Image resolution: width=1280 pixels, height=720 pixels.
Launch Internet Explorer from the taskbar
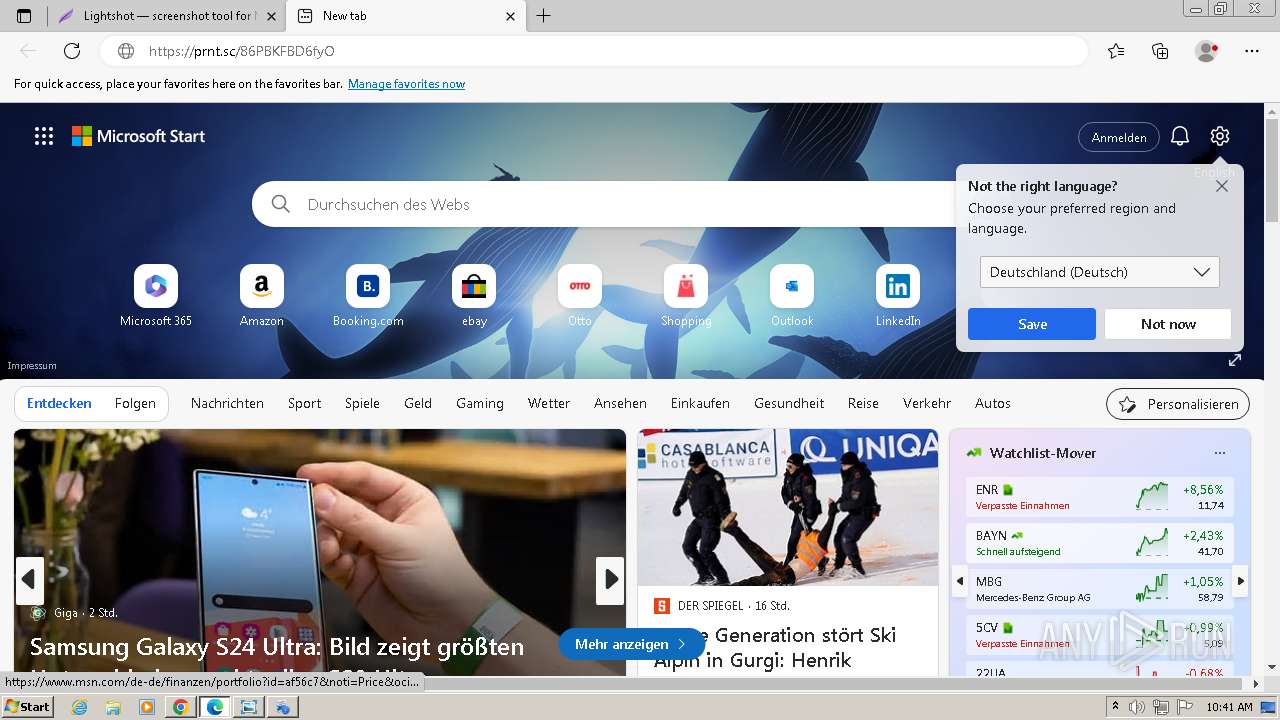pyautogui.click(x=80, y=707)
